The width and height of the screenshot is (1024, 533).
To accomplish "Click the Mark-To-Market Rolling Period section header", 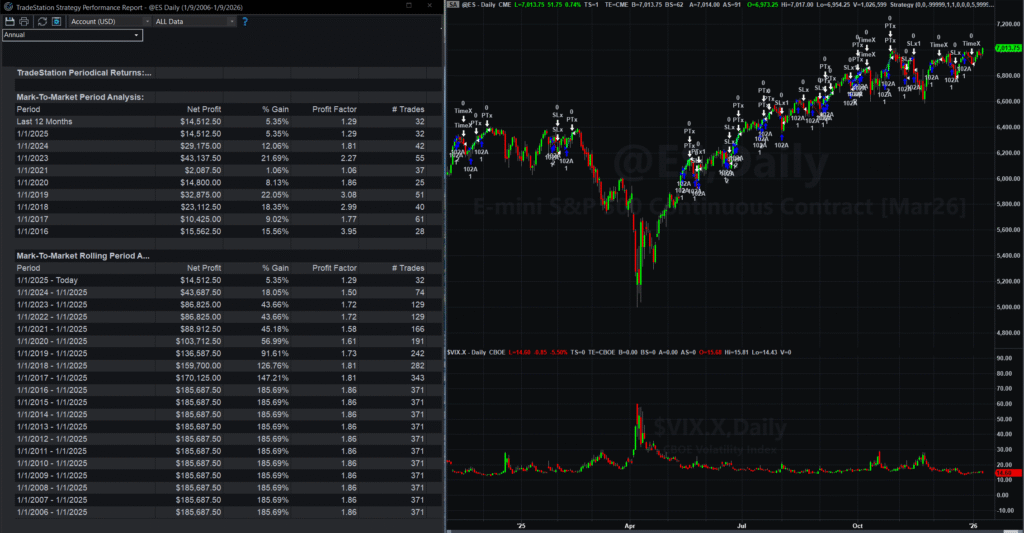I will (x=84, y=256).
